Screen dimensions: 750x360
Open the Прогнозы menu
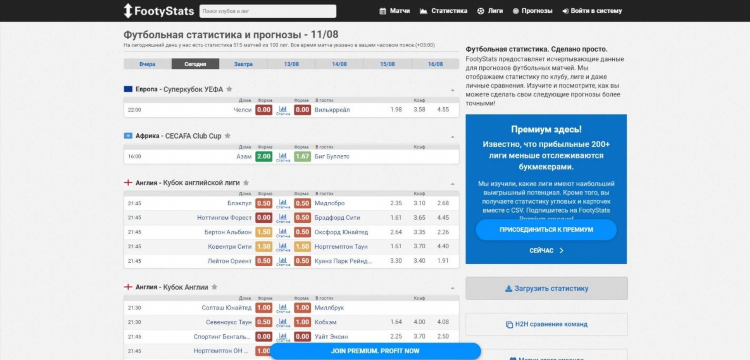click(x=532, y=11)
